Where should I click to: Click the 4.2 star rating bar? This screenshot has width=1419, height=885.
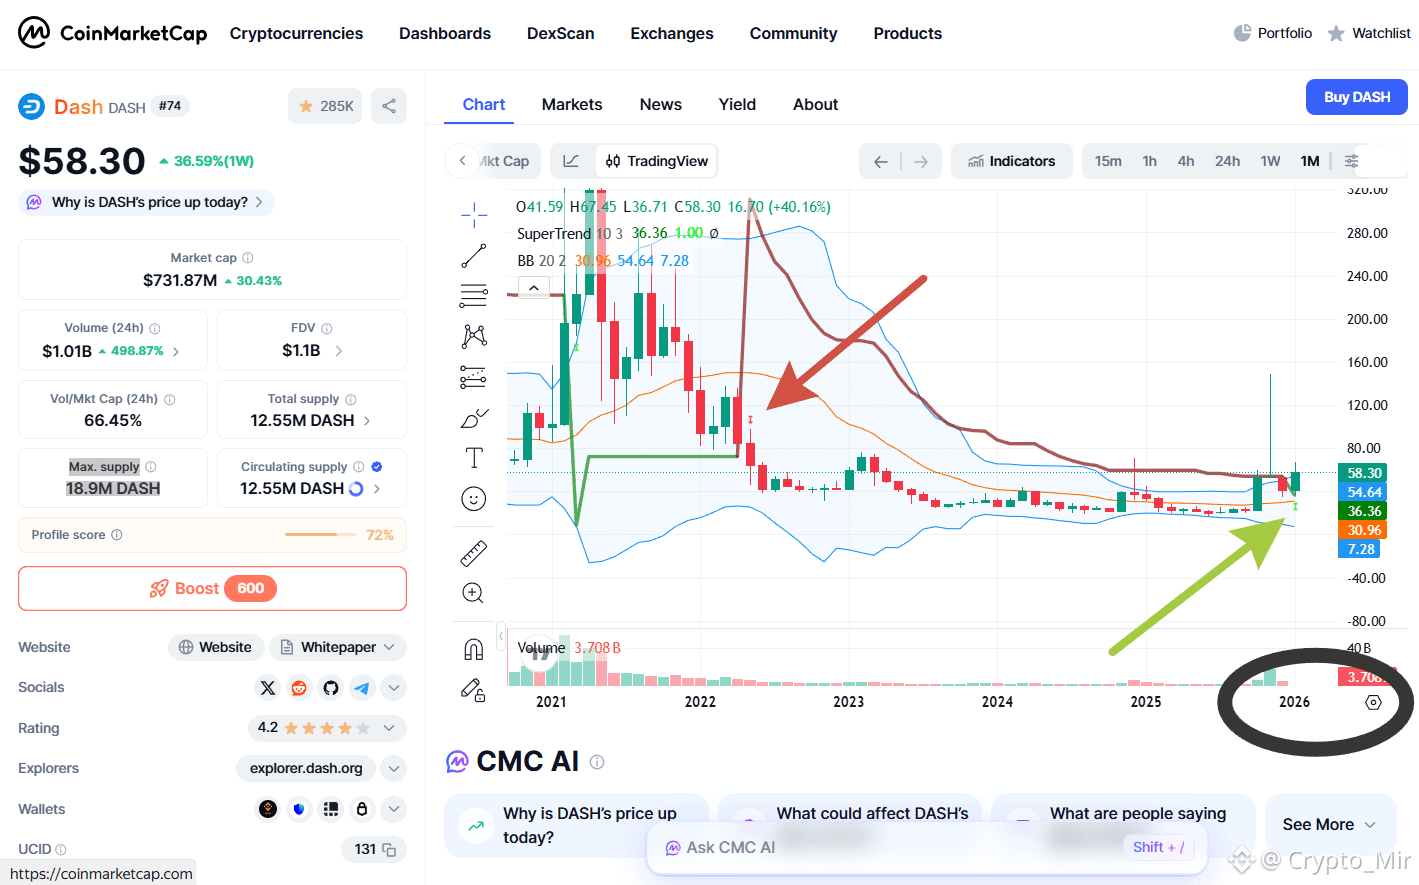327,728
